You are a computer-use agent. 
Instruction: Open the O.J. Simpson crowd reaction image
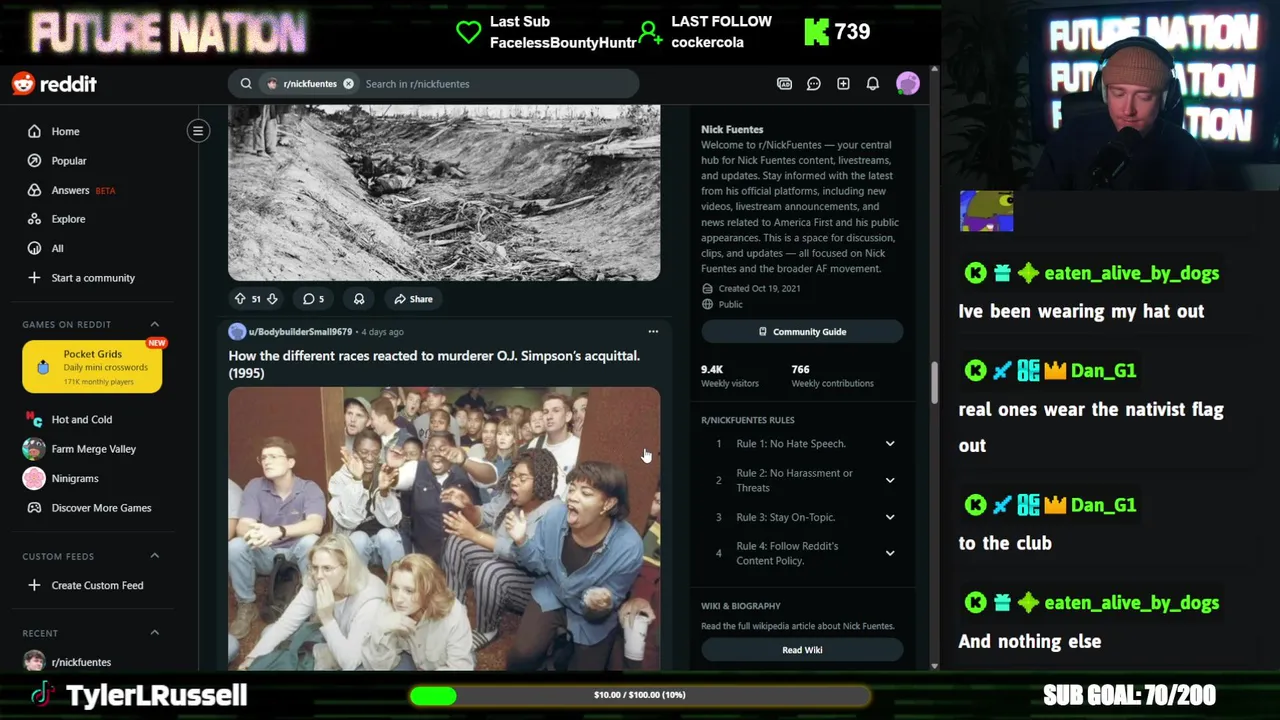pos(444,528)
